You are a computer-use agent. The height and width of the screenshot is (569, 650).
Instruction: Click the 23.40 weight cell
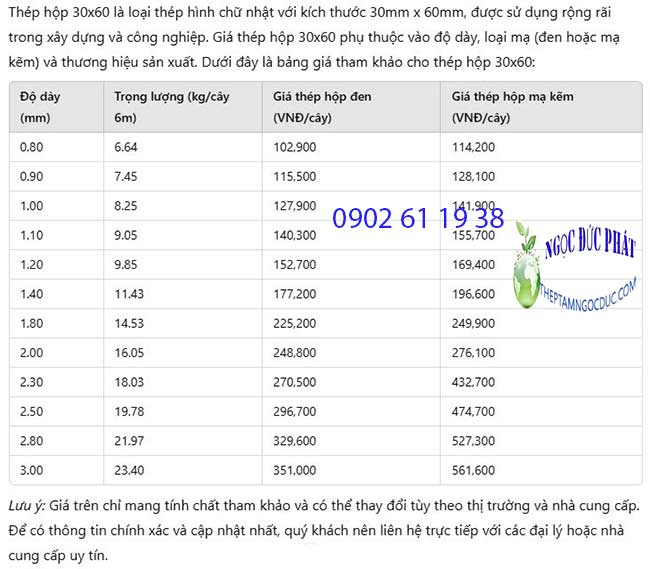click(129, 471)
